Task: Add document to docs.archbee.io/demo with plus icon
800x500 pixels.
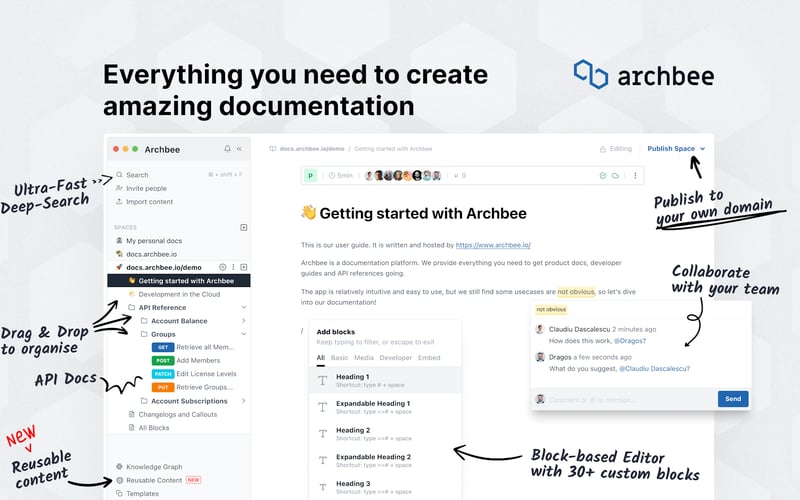Action: [244, 267]
